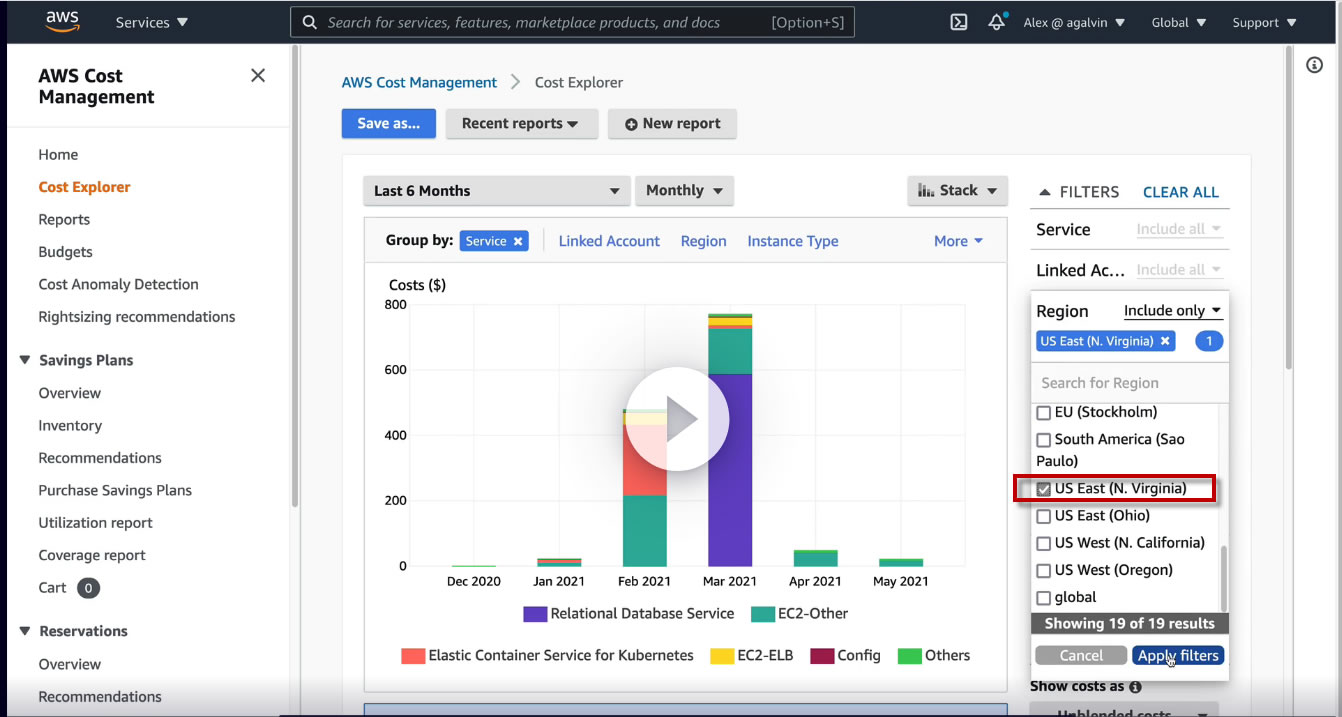Open the AWS CloudShell terminal icon
This screenshot has height=717, width=1342.
(958, 22)
